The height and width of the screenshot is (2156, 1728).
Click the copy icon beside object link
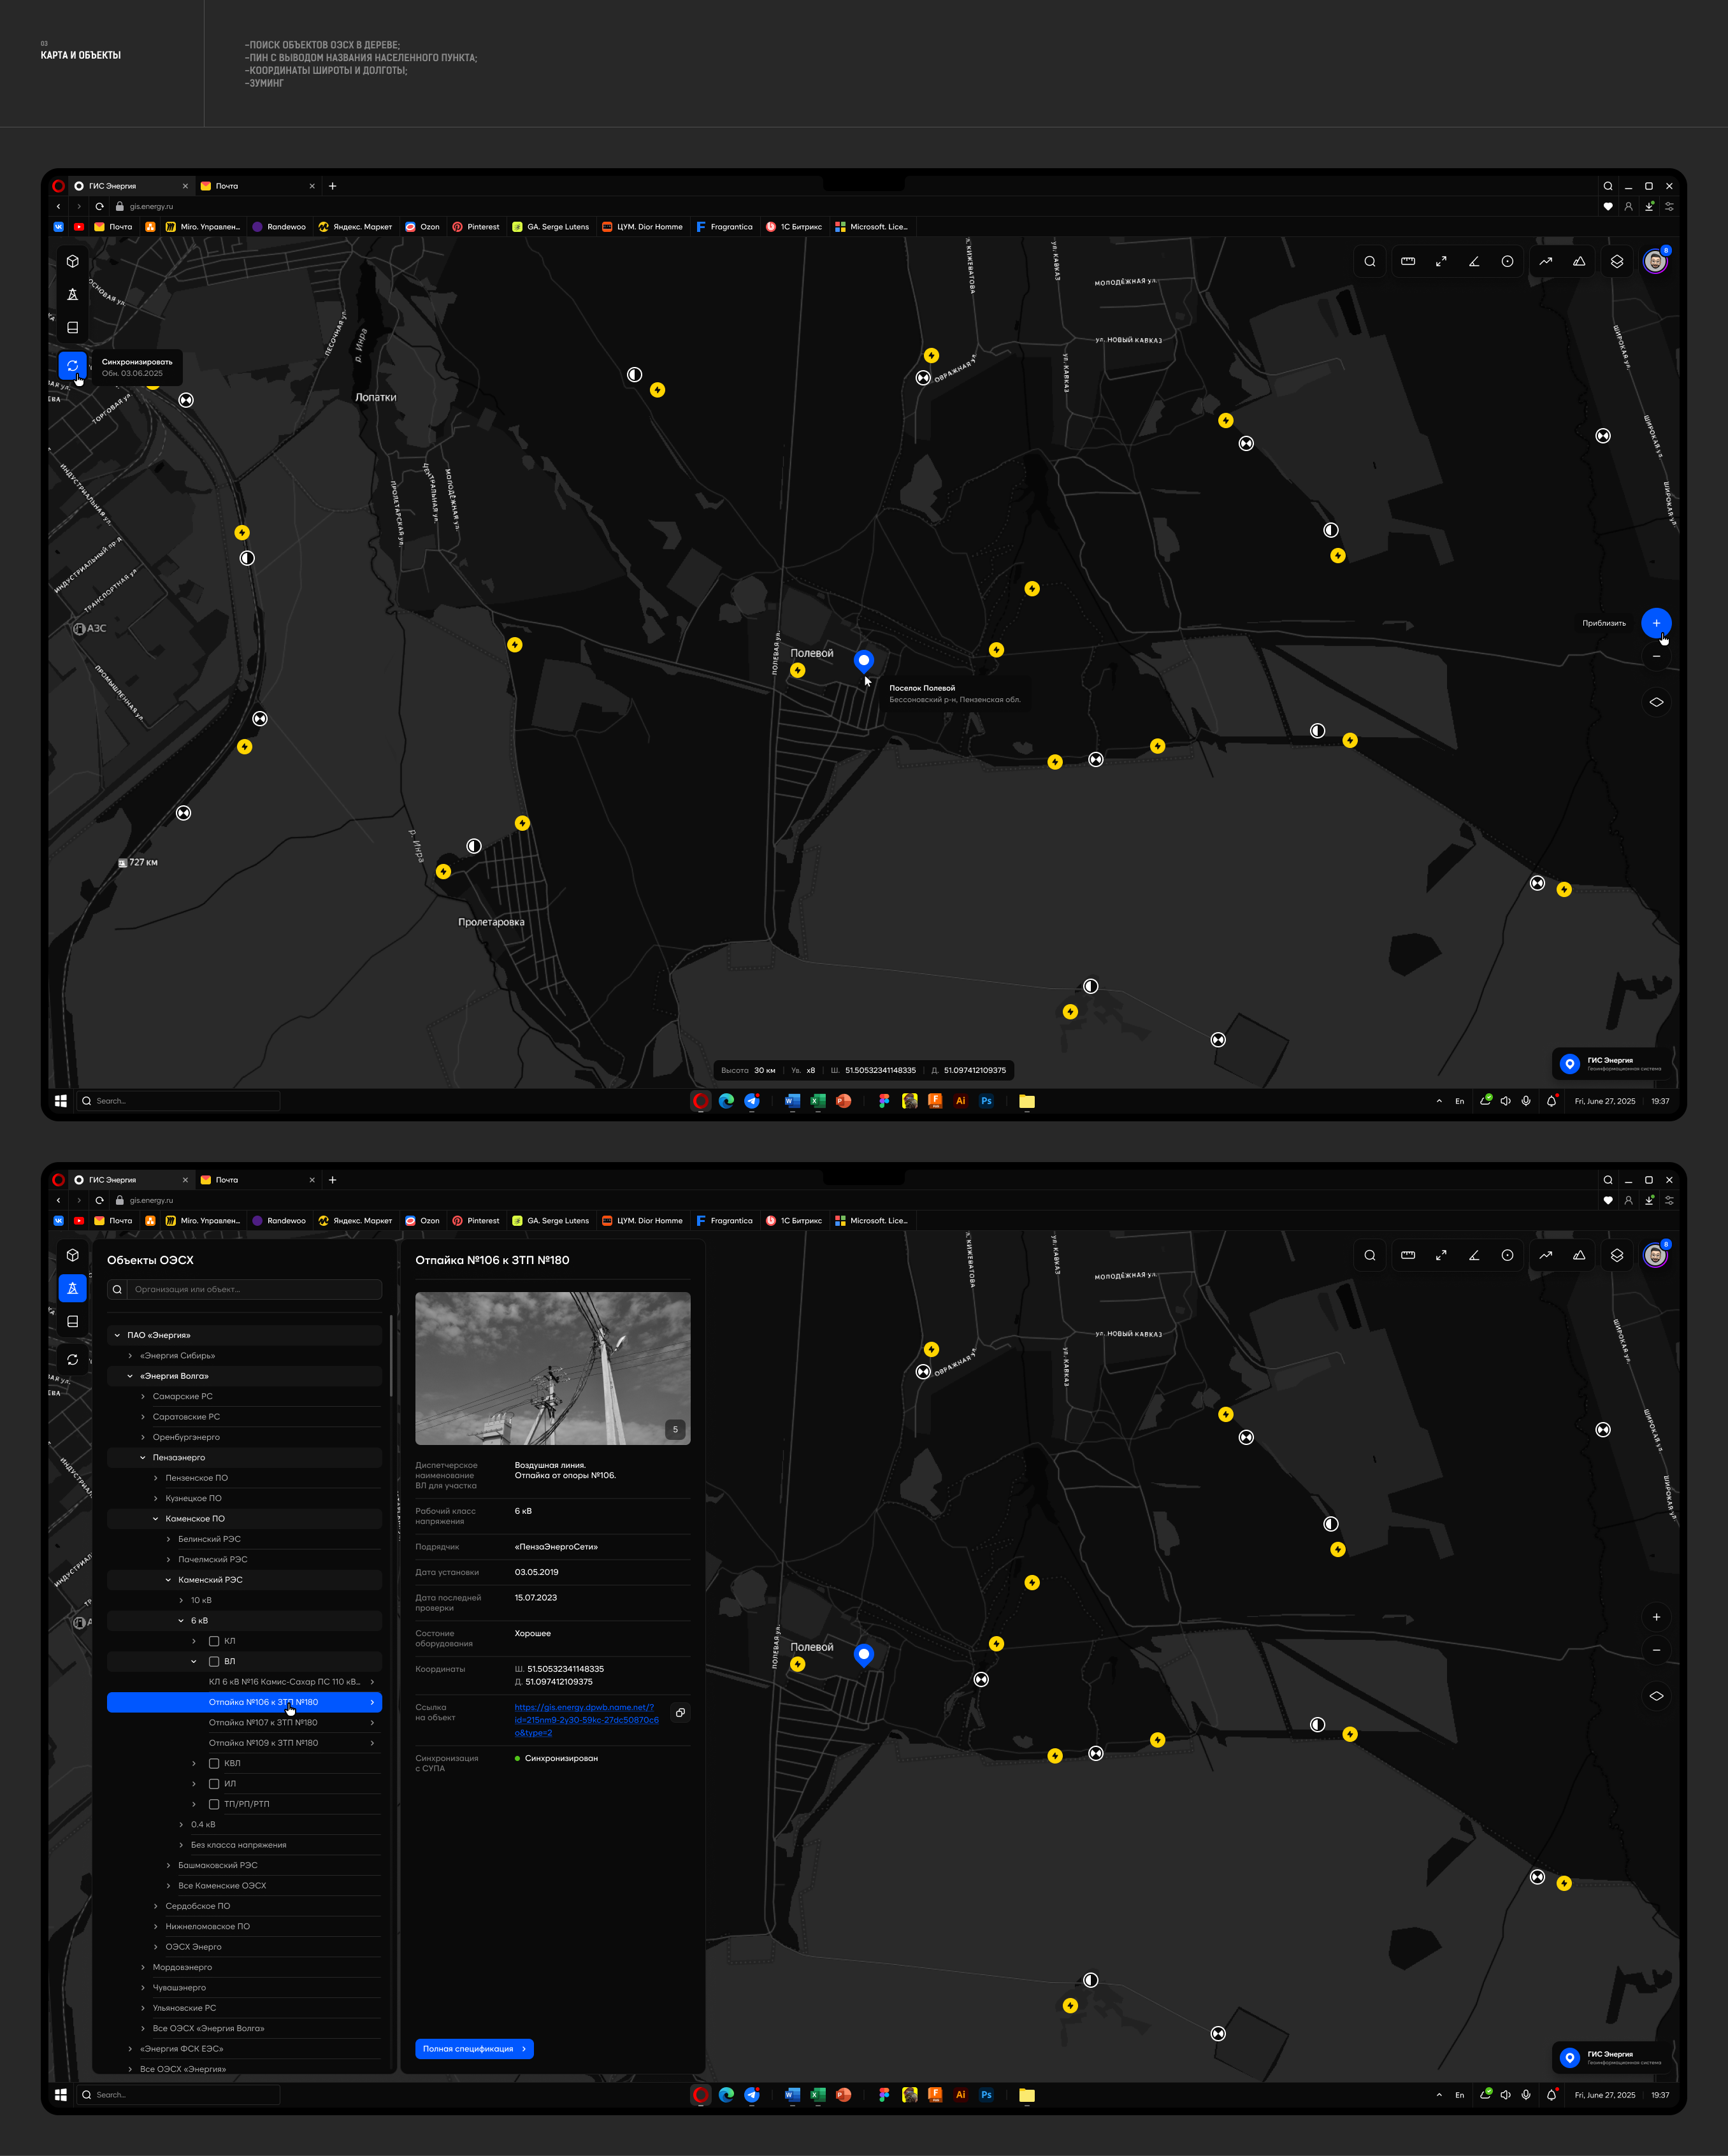click(680, 1713)
